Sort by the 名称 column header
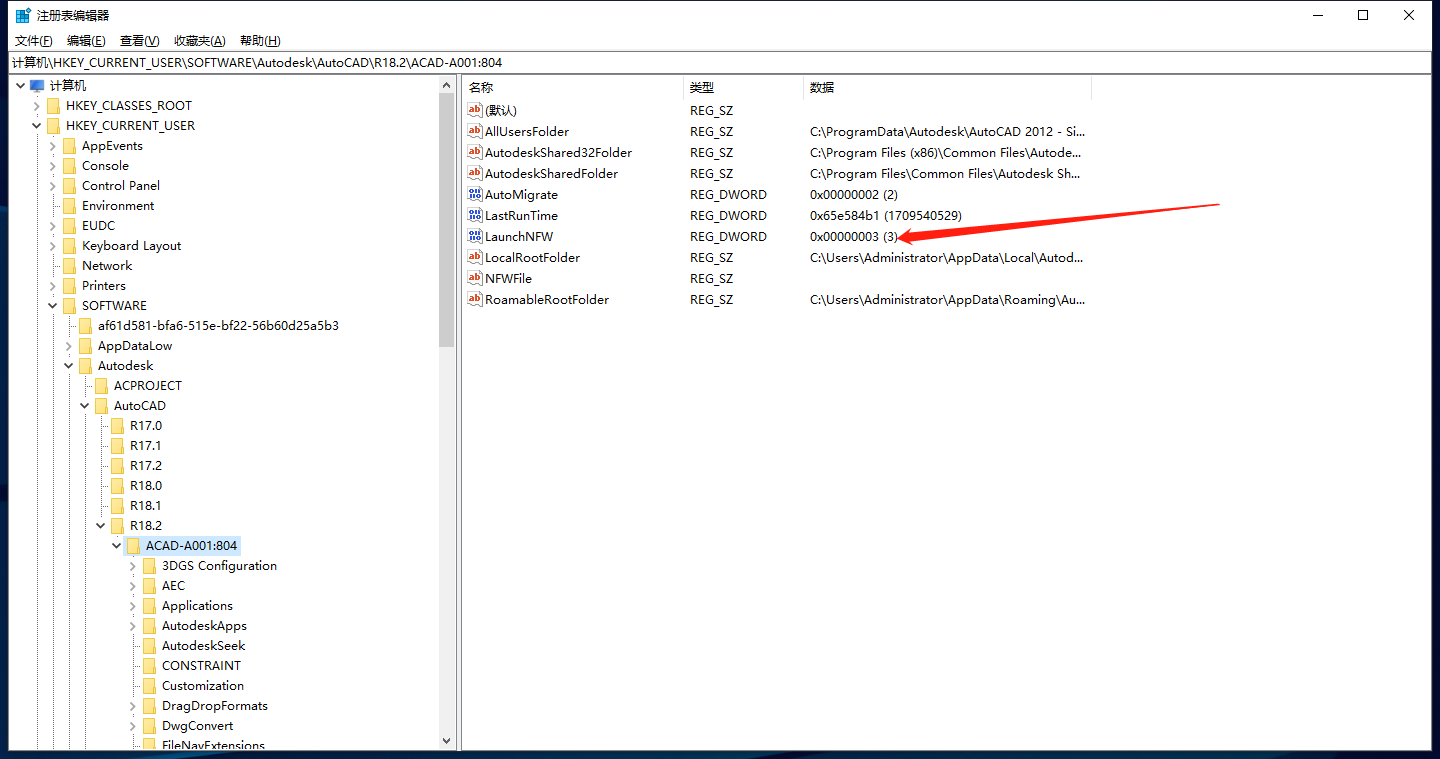Screen dimensions: 1440x759 (573, 88)
